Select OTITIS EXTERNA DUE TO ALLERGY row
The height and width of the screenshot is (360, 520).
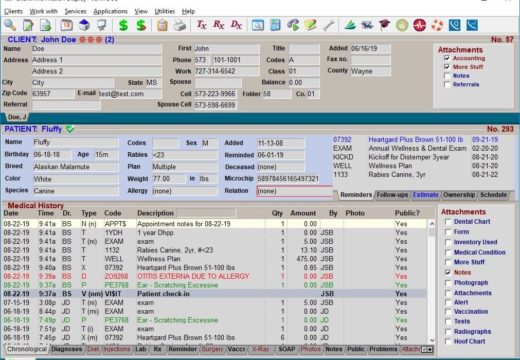215,276
